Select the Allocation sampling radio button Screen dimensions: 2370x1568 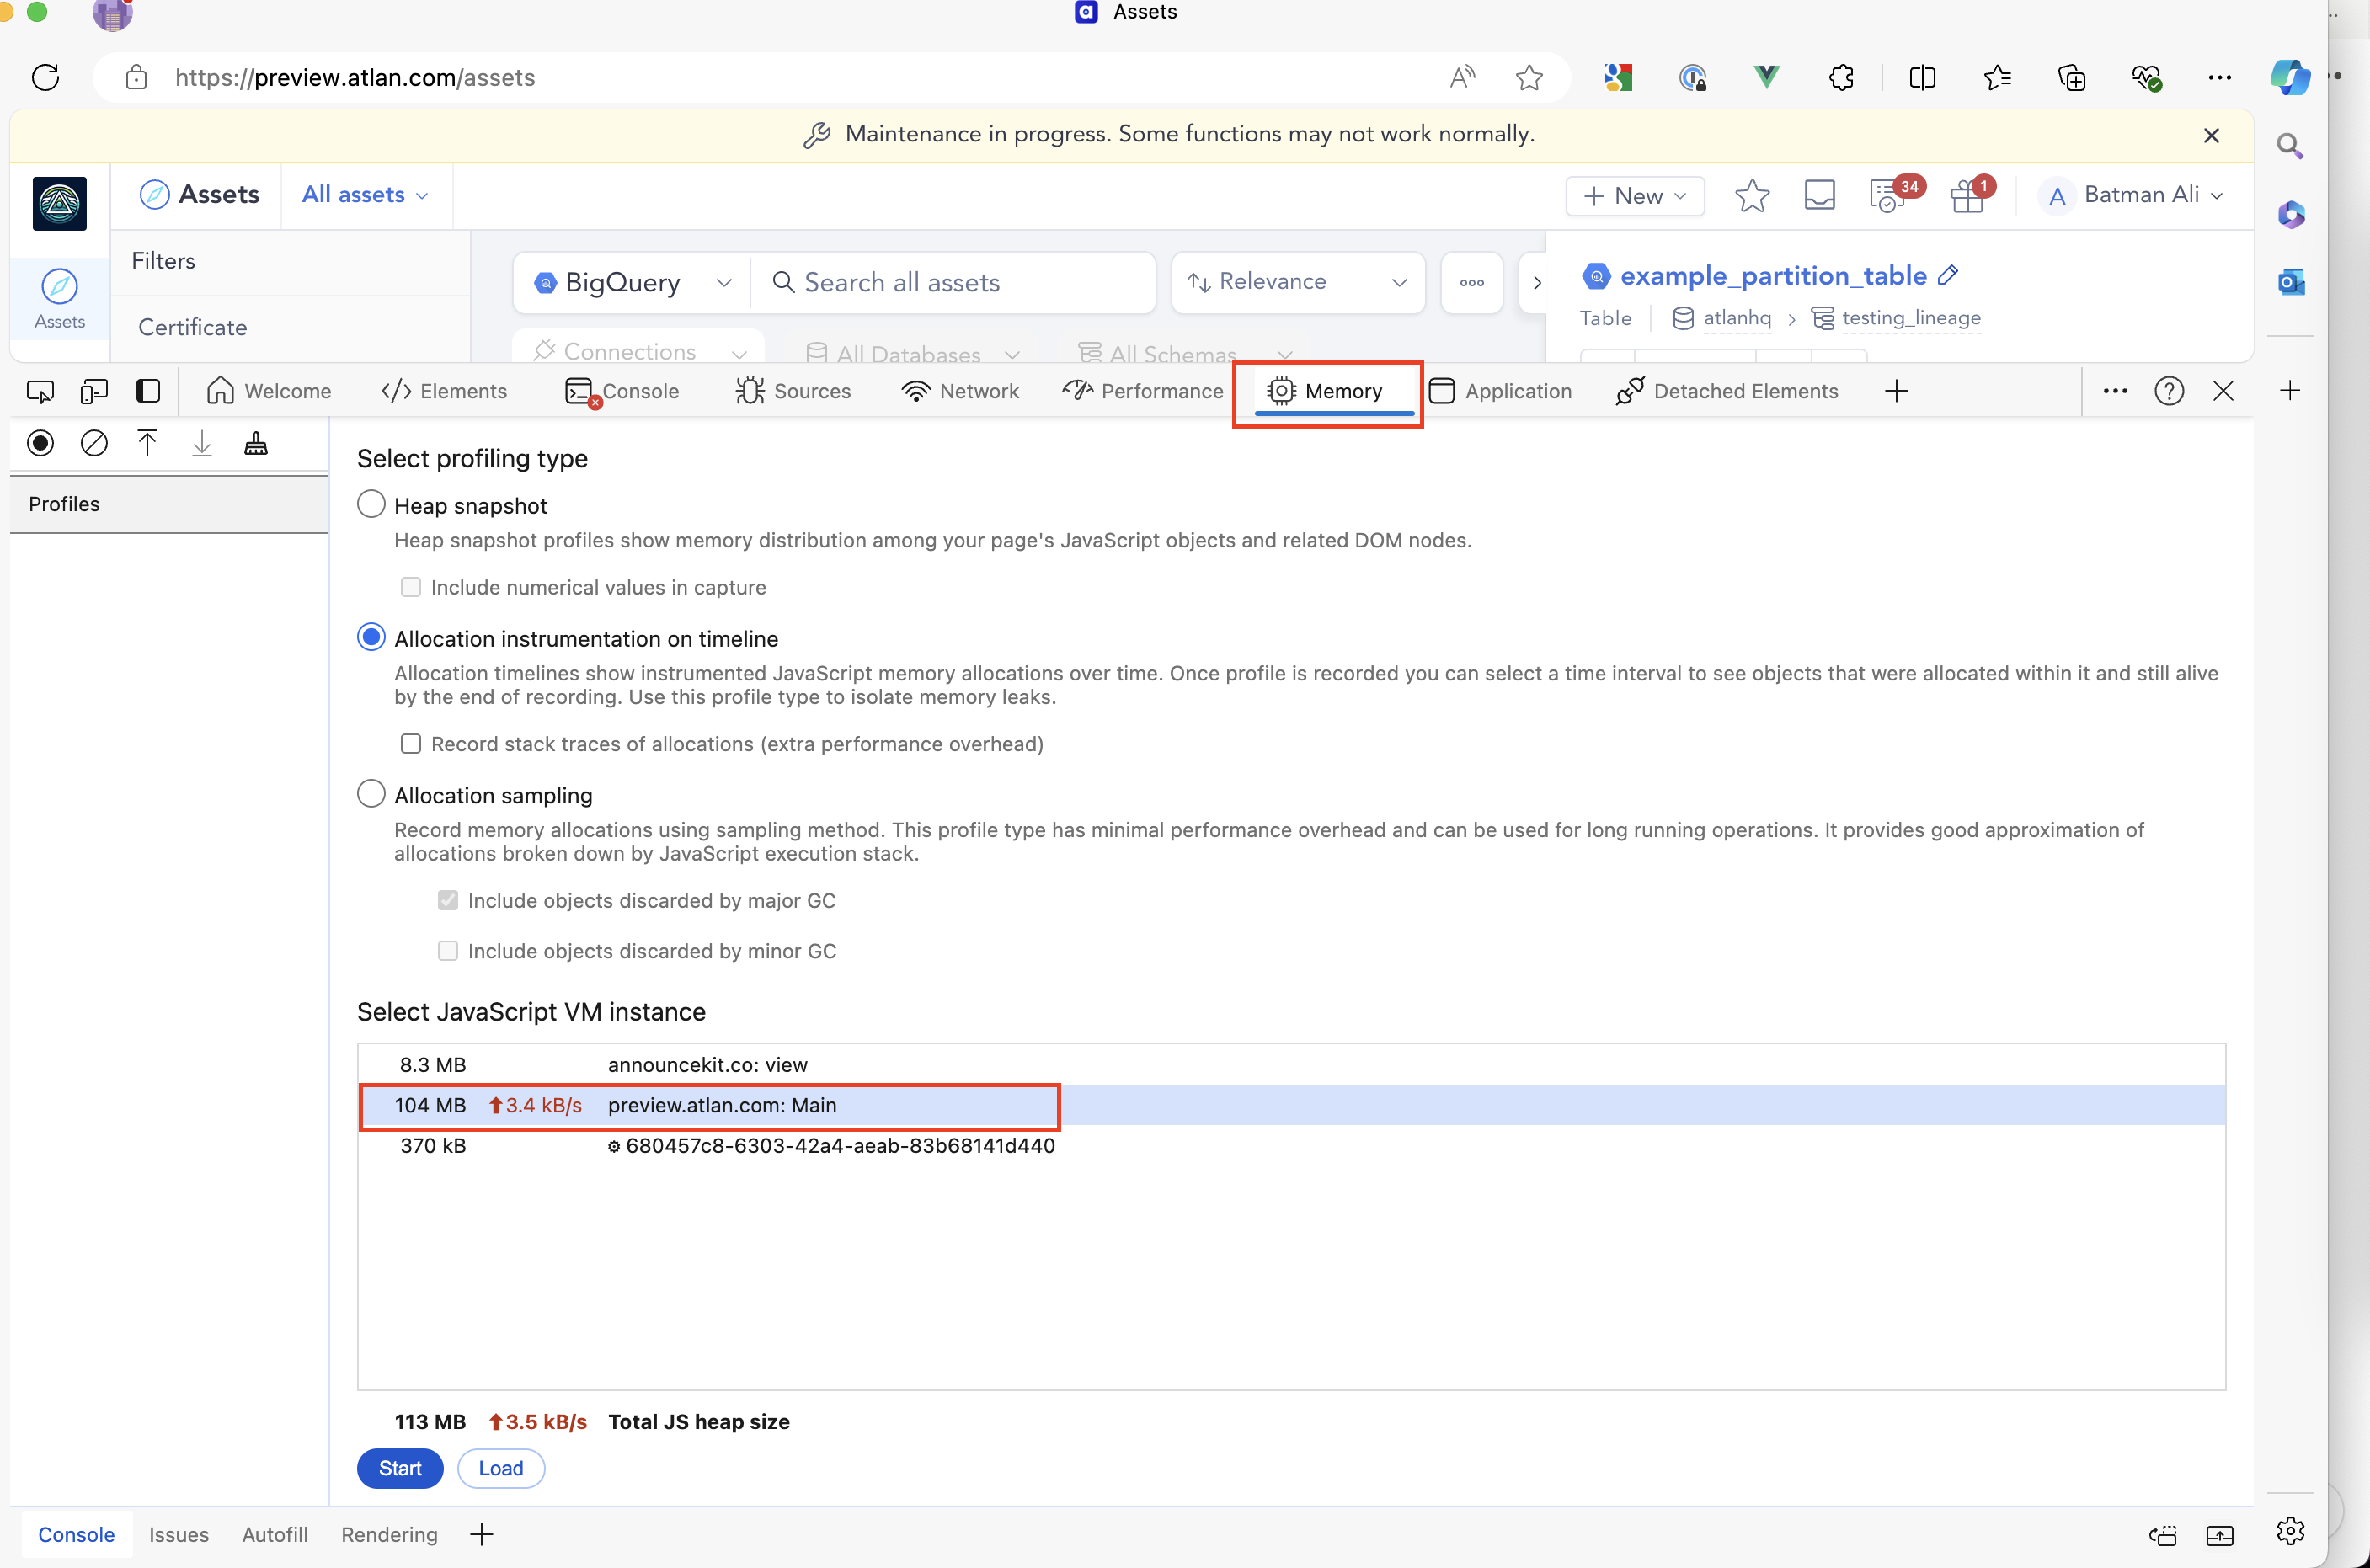(x=371, y=793)
